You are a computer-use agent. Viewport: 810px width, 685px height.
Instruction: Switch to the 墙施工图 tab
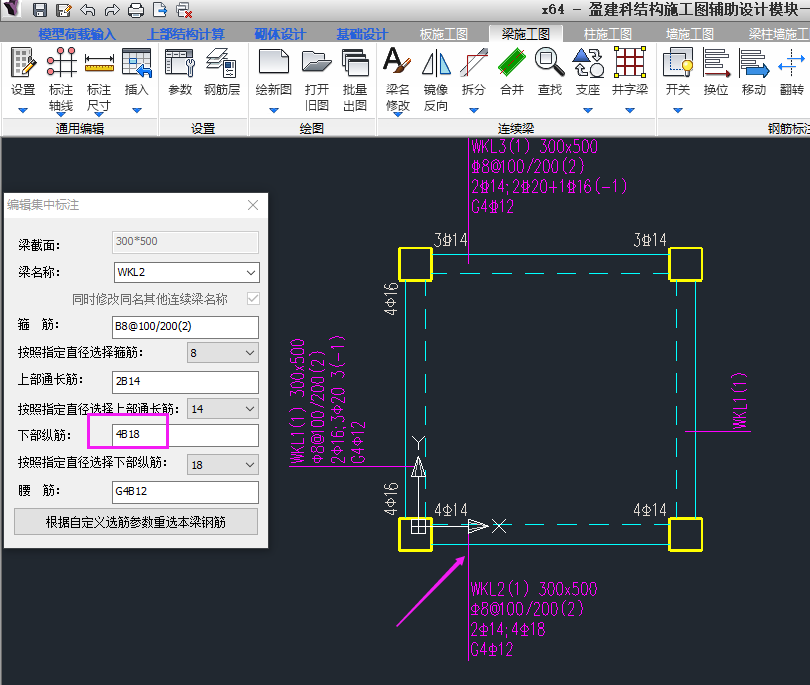pyautogui.click(x=690, y=34)
